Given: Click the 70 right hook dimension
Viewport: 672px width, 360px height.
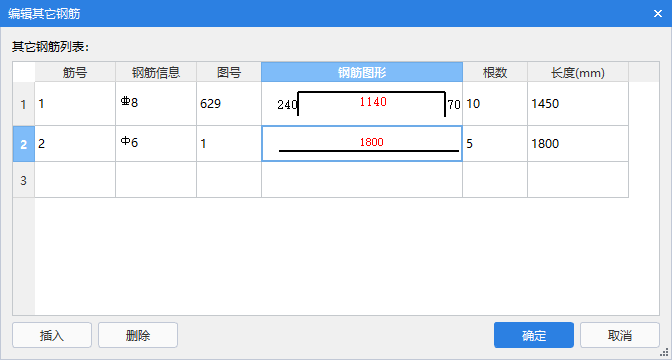Looking at the screenshot, I should click(x=454, y=105).
